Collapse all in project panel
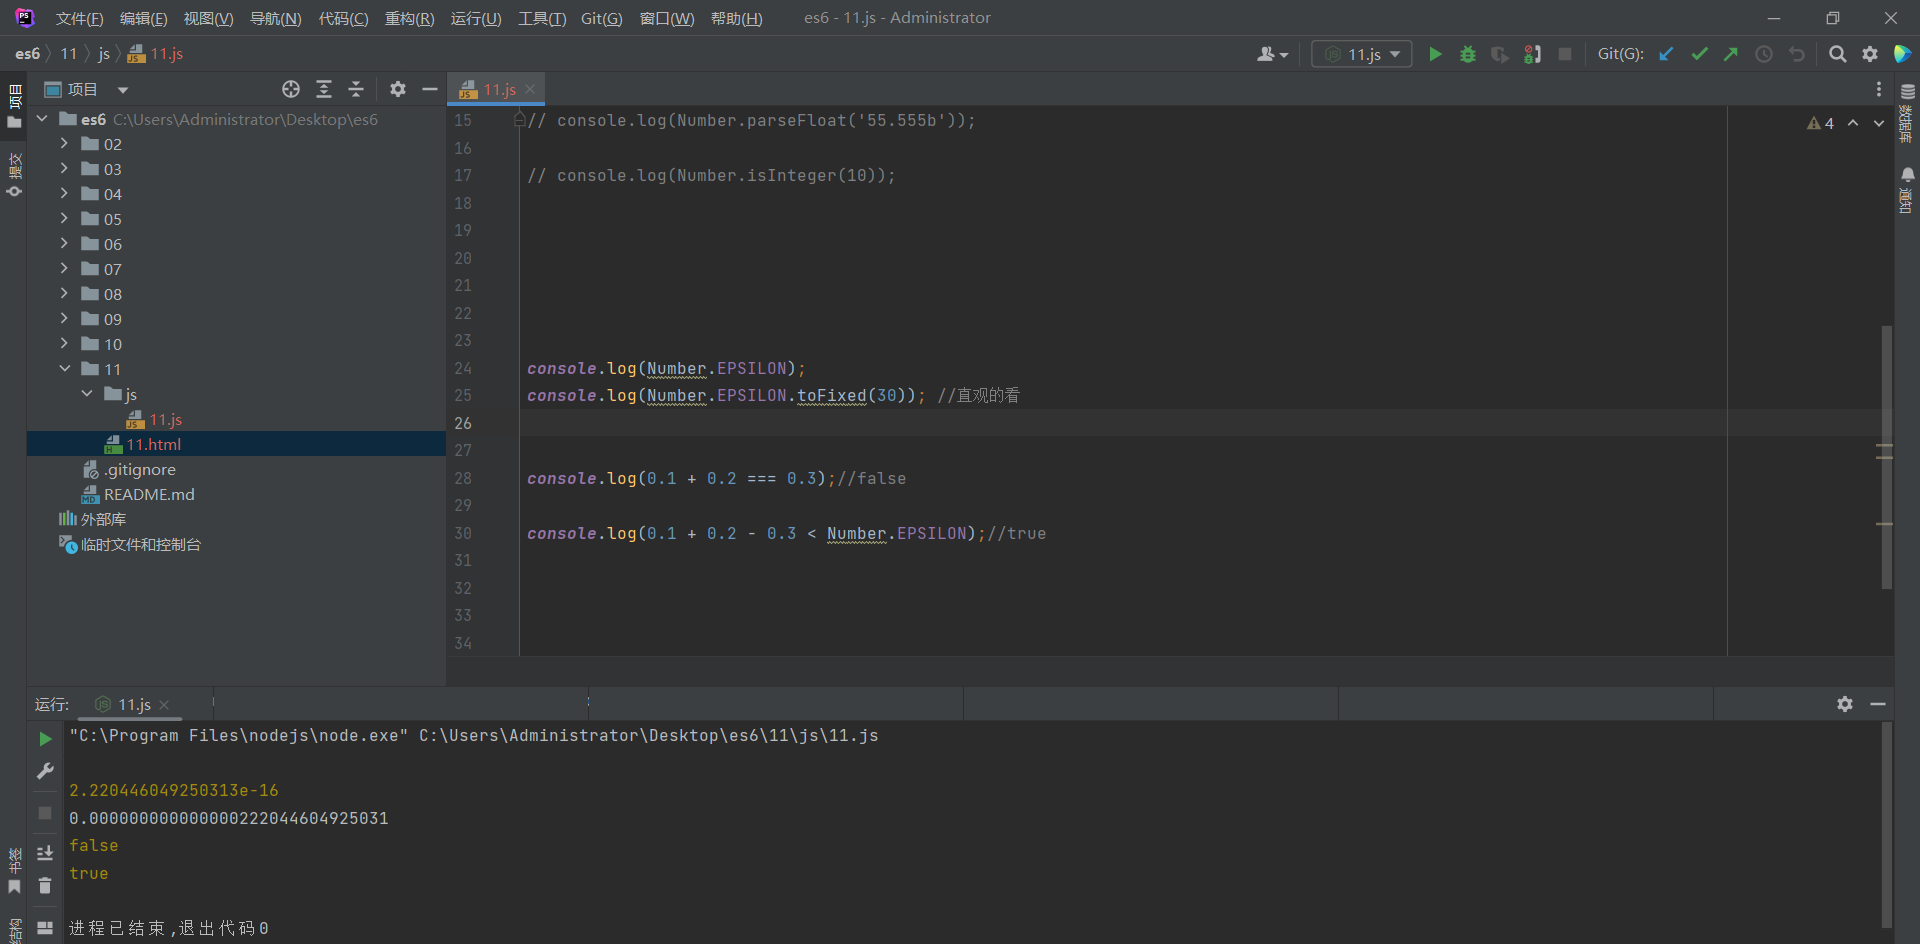 [x=356, y=89]
